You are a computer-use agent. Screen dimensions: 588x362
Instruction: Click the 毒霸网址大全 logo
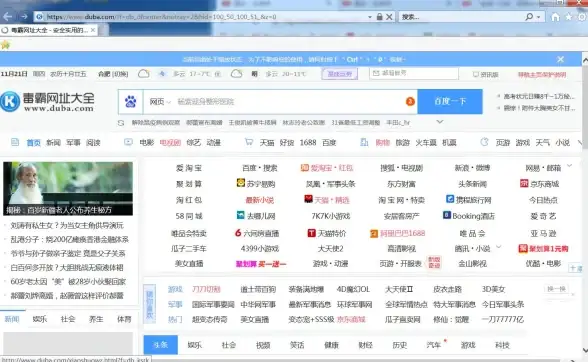coord(48,102)
